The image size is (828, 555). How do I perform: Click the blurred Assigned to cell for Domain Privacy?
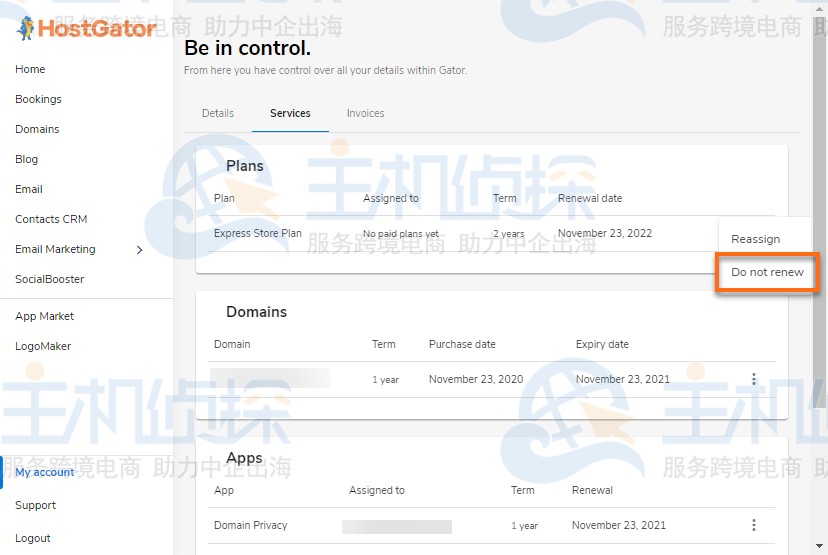[x=397, y=527]
